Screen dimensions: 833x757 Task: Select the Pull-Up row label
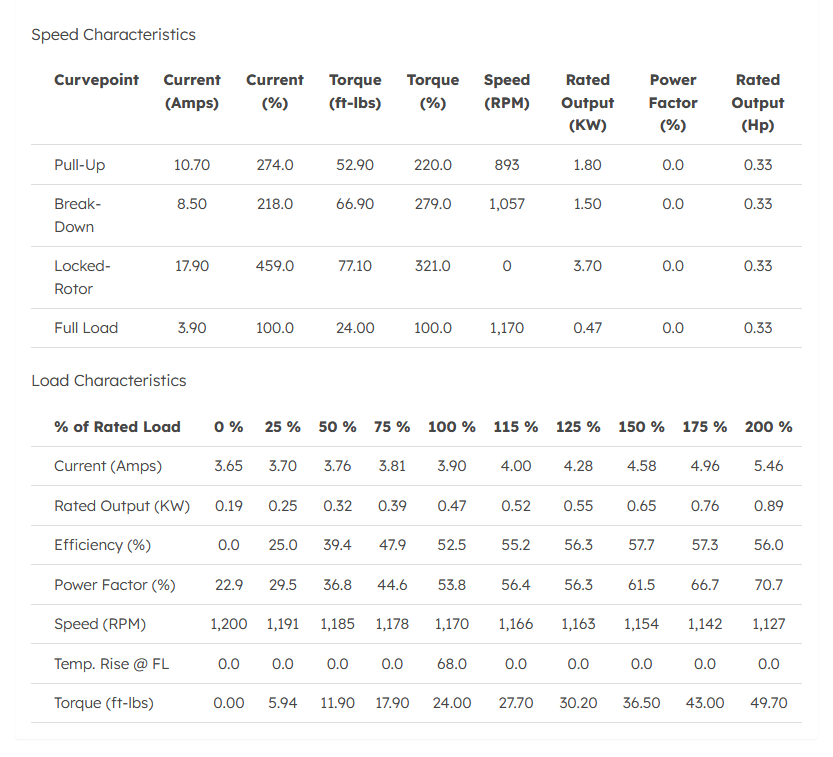coord(78,165)
